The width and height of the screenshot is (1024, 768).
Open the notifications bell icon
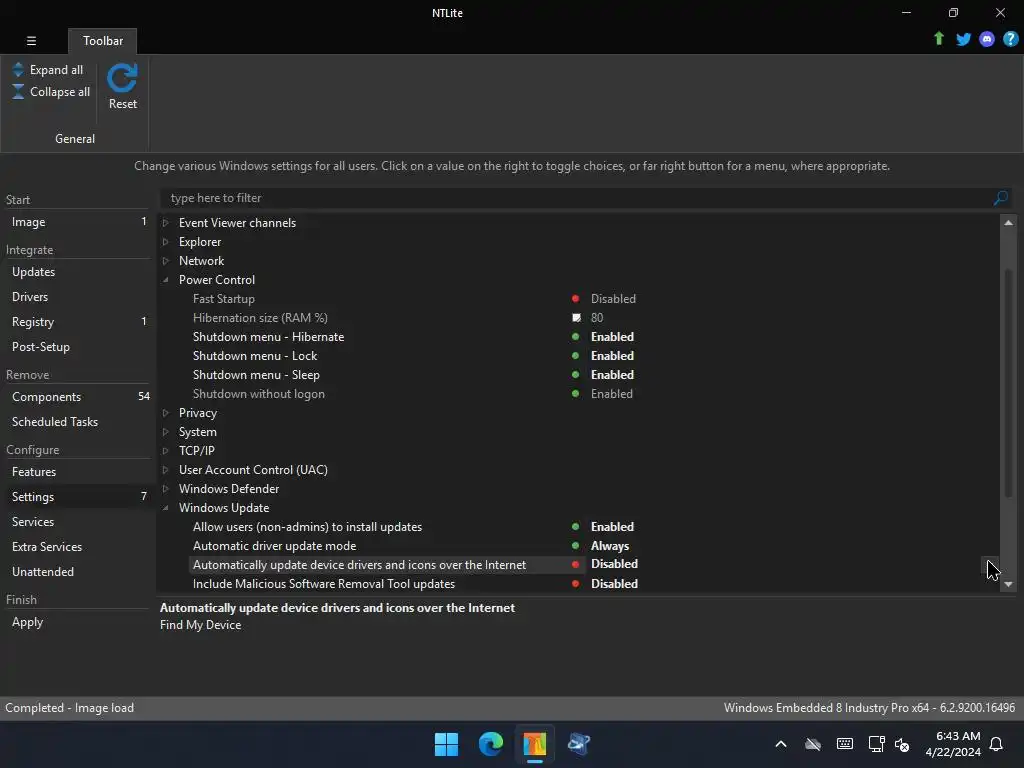click(x=996, y=744)
